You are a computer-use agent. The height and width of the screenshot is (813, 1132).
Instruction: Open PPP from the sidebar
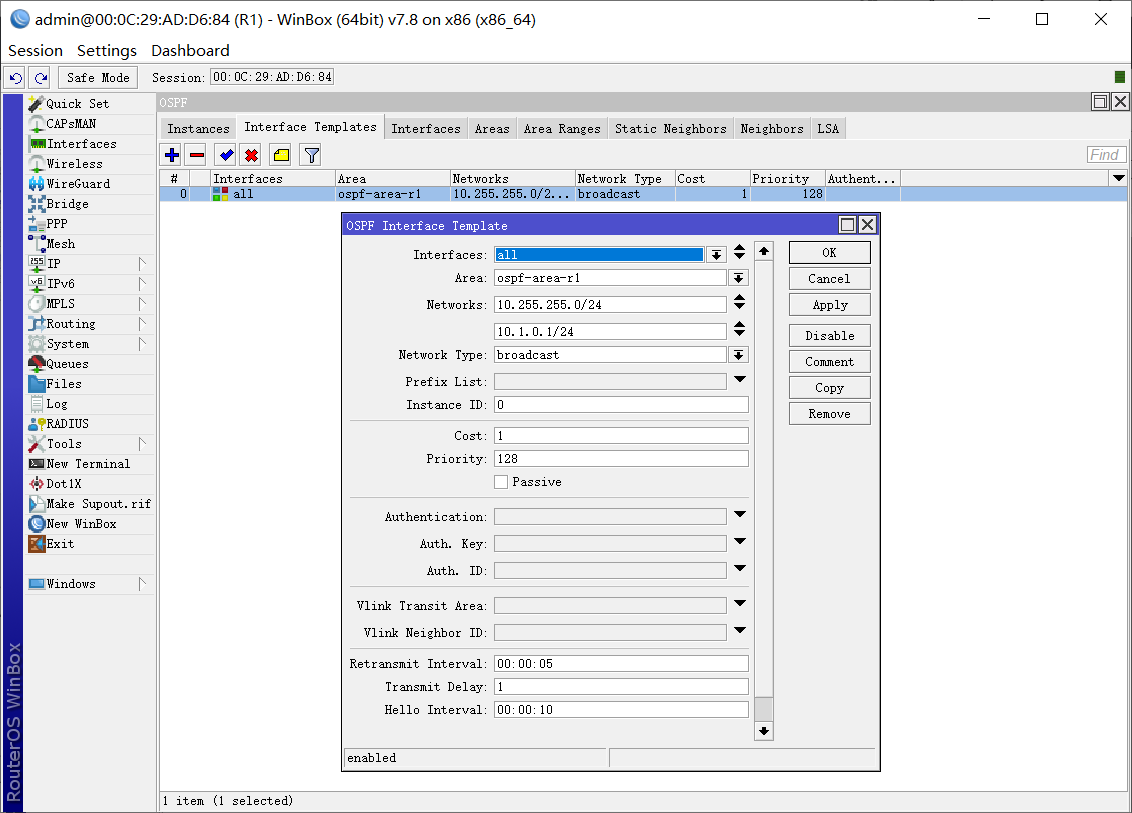coord(91,224)
